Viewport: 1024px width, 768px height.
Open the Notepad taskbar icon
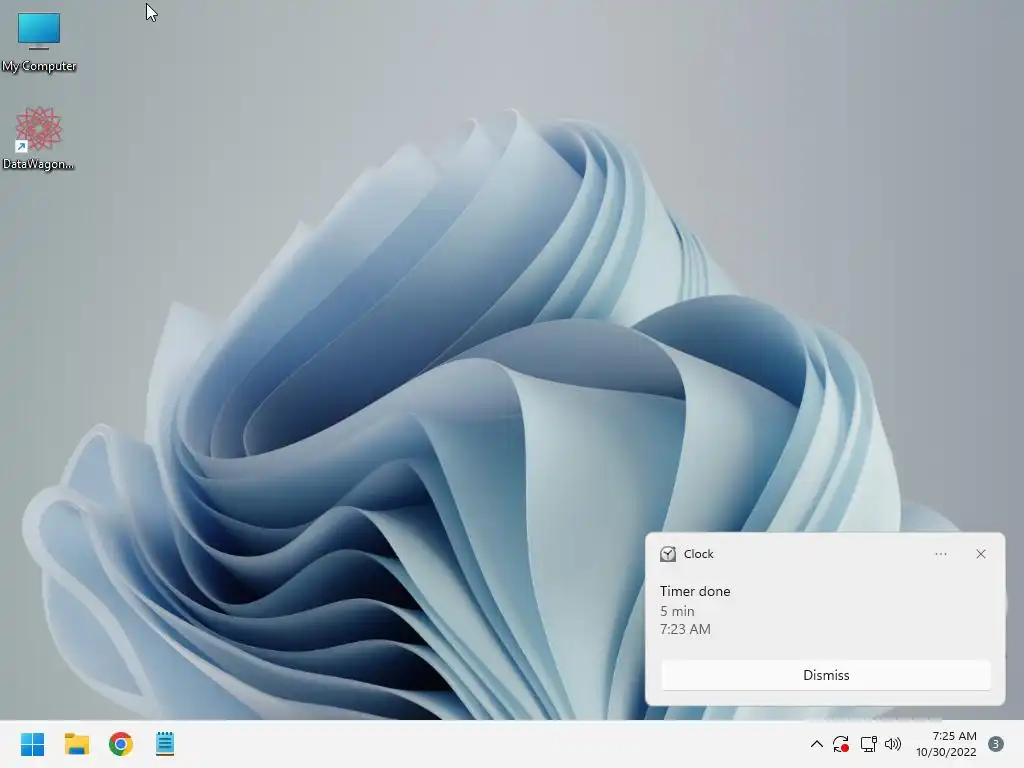click(165, 744)
